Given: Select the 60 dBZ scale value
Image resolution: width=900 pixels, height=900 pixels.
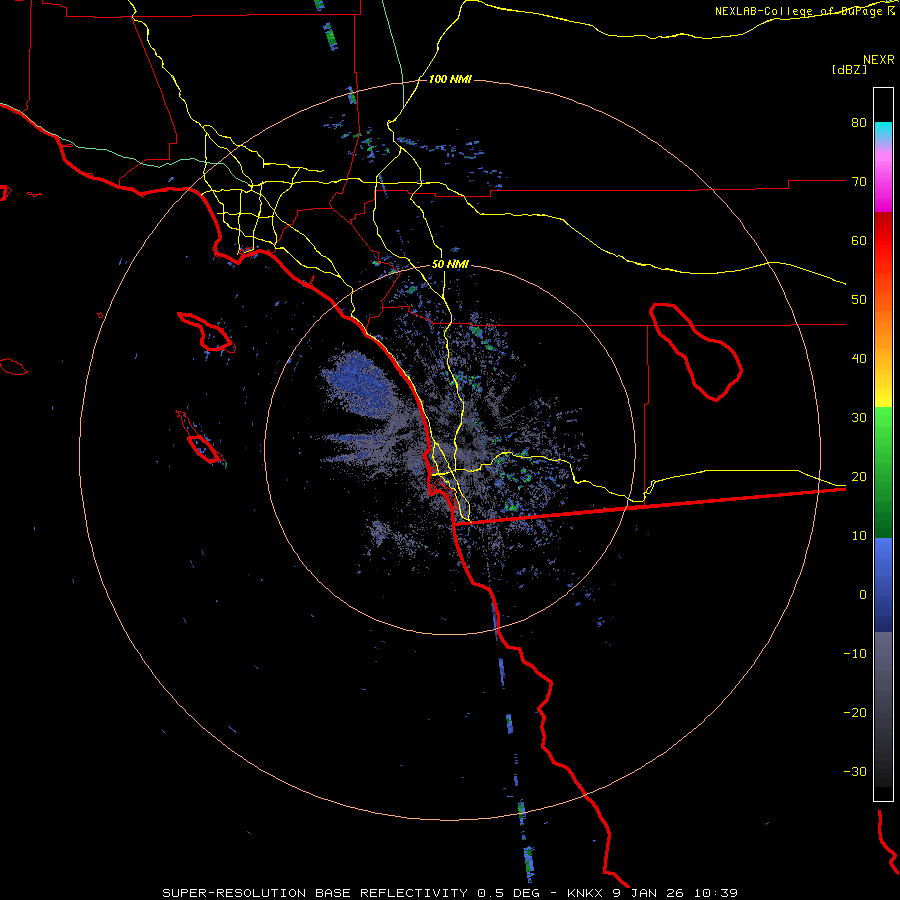Looking at the screenshot, I should pos(859,240).
